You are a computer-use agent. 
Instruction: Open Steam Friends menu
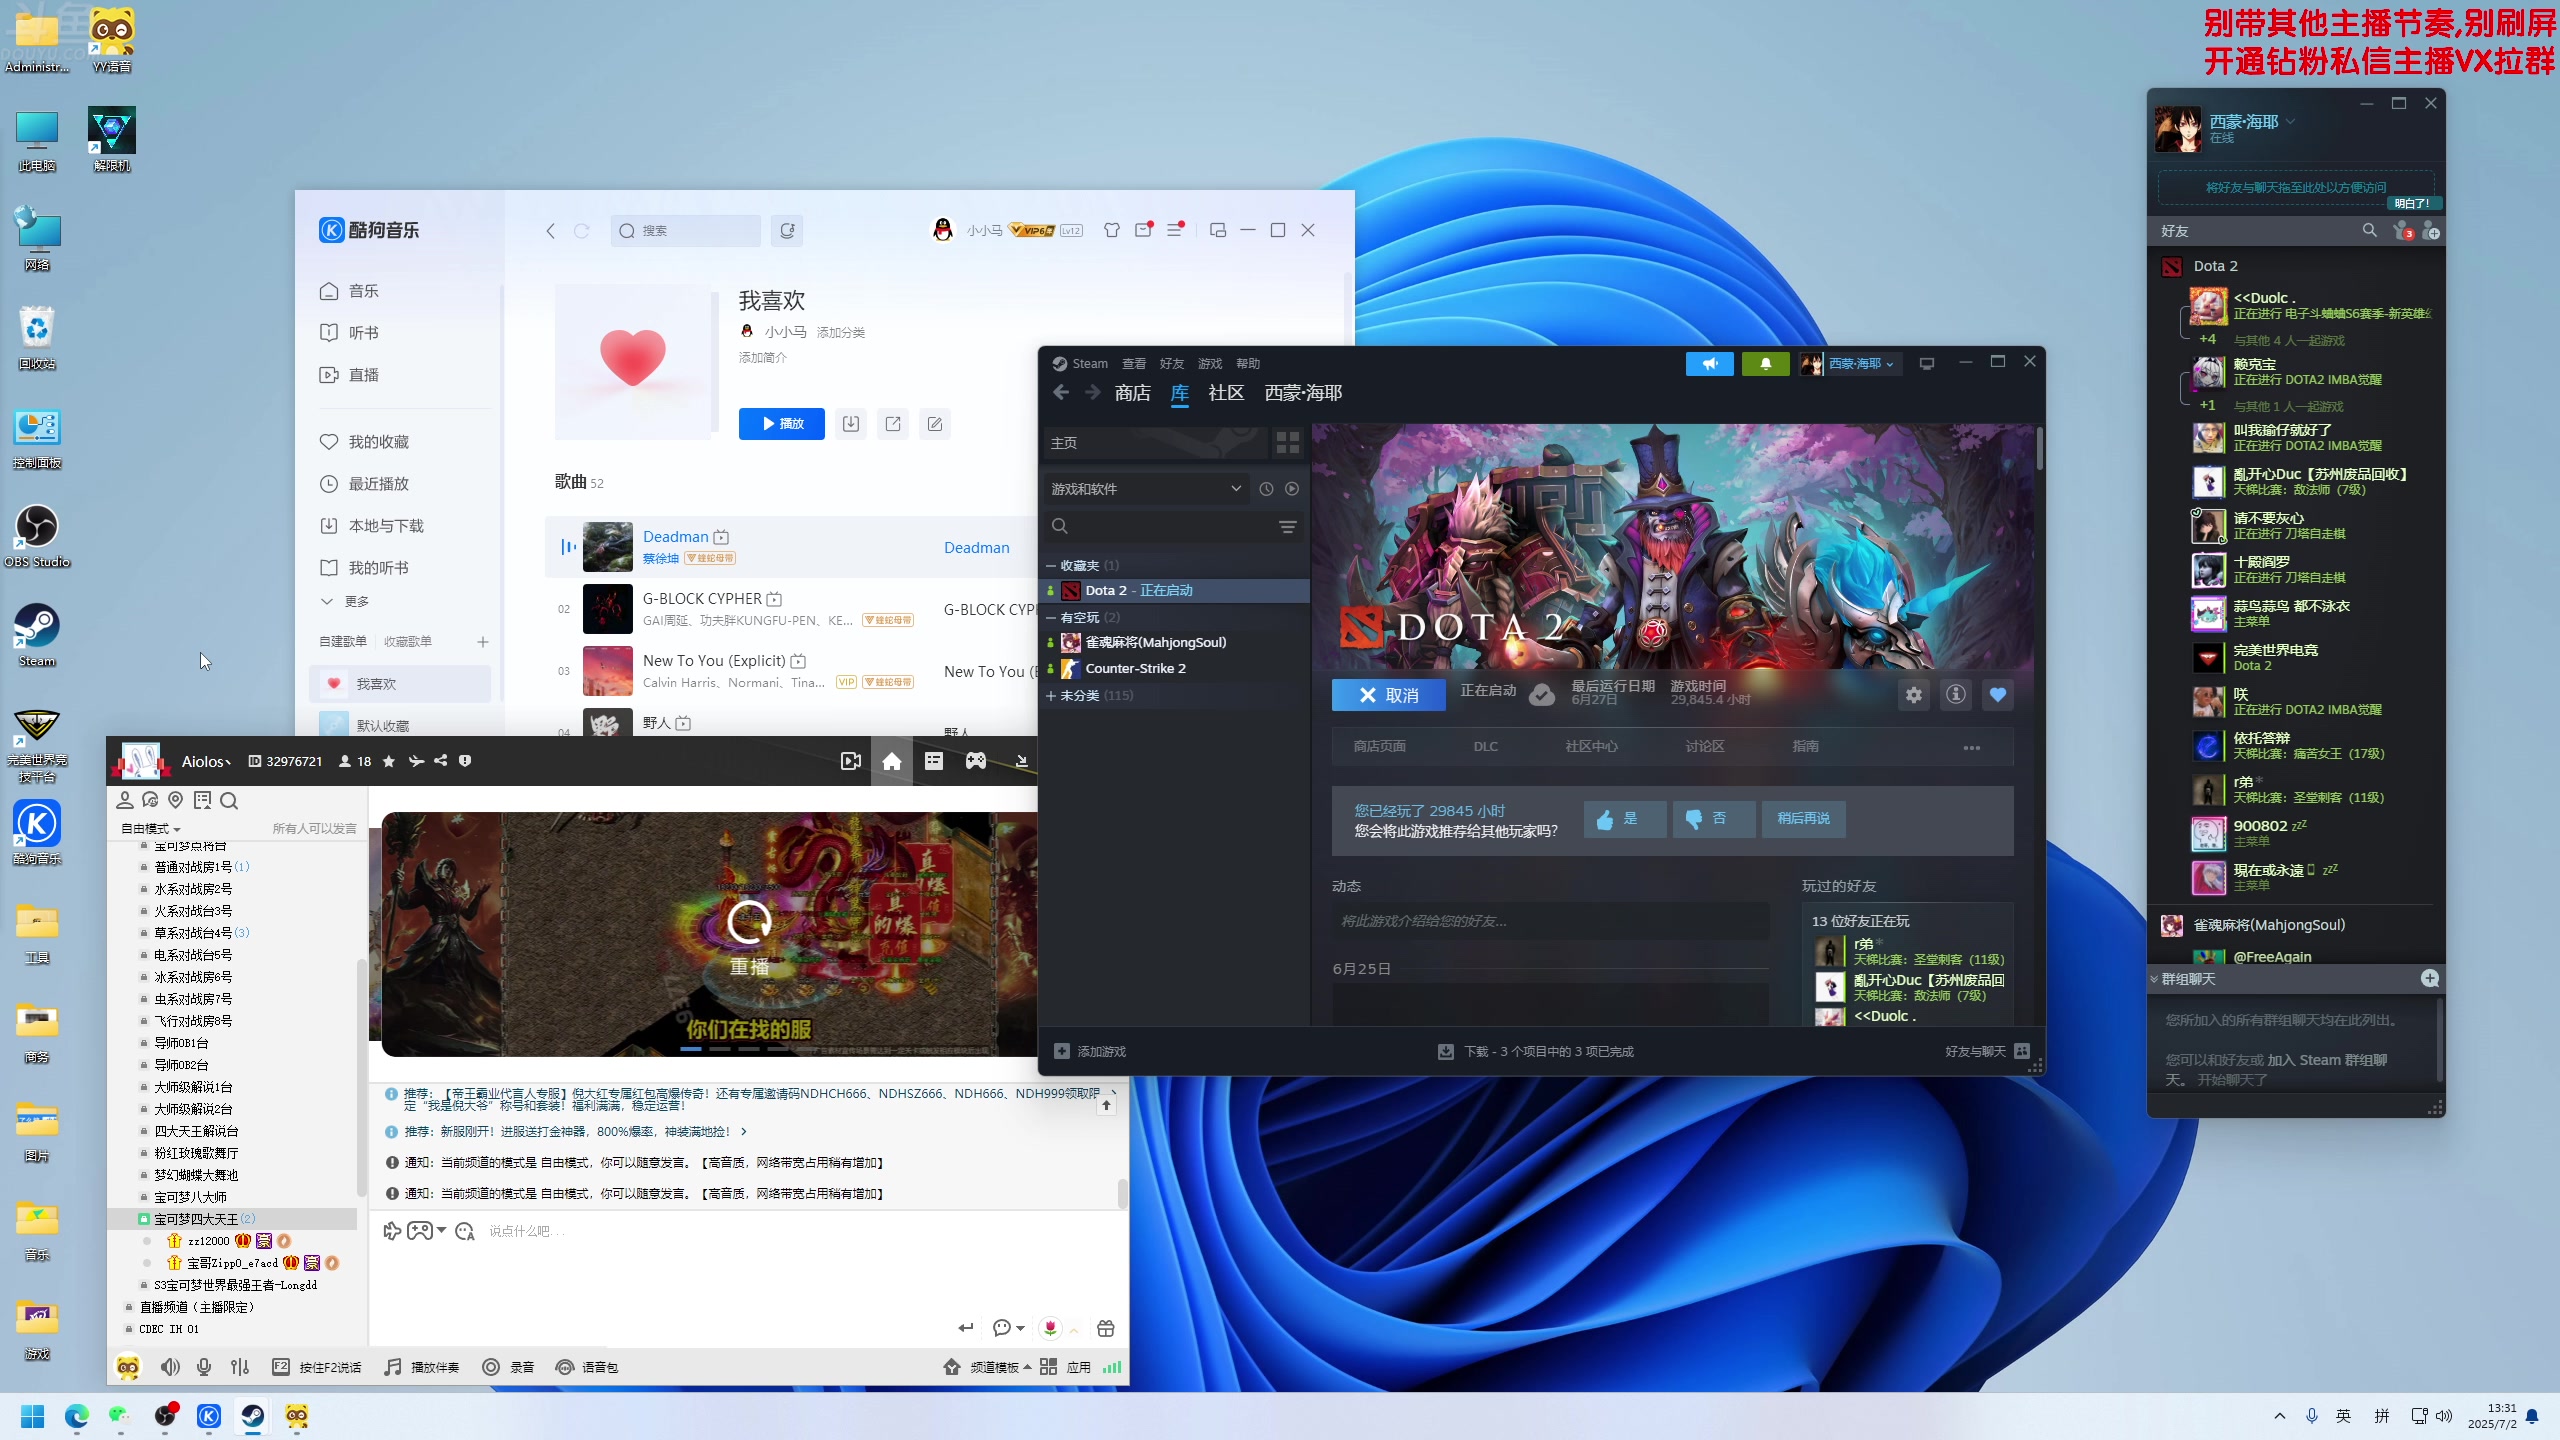[x=1171, y=364]
